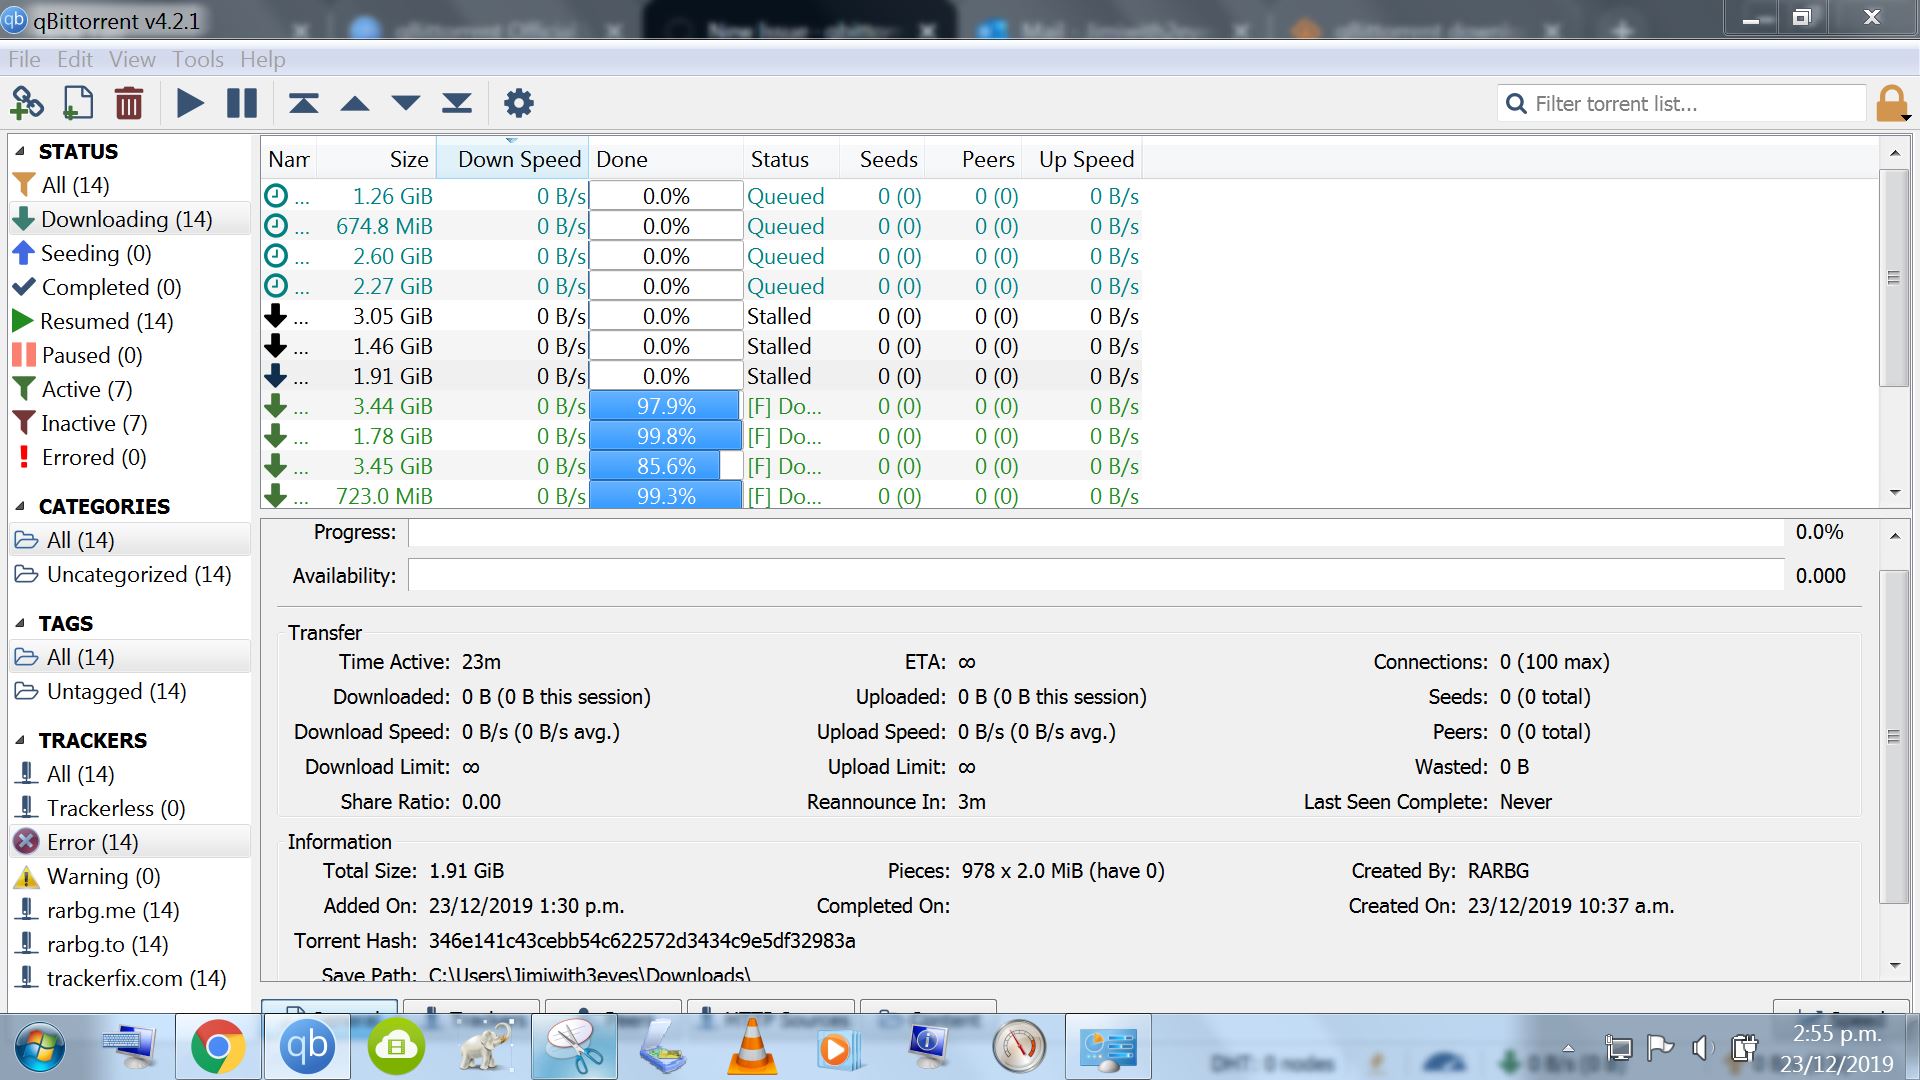The image size is (1920, 1080).
Task: Show Active (7) torrents
Action: (130, 390)
